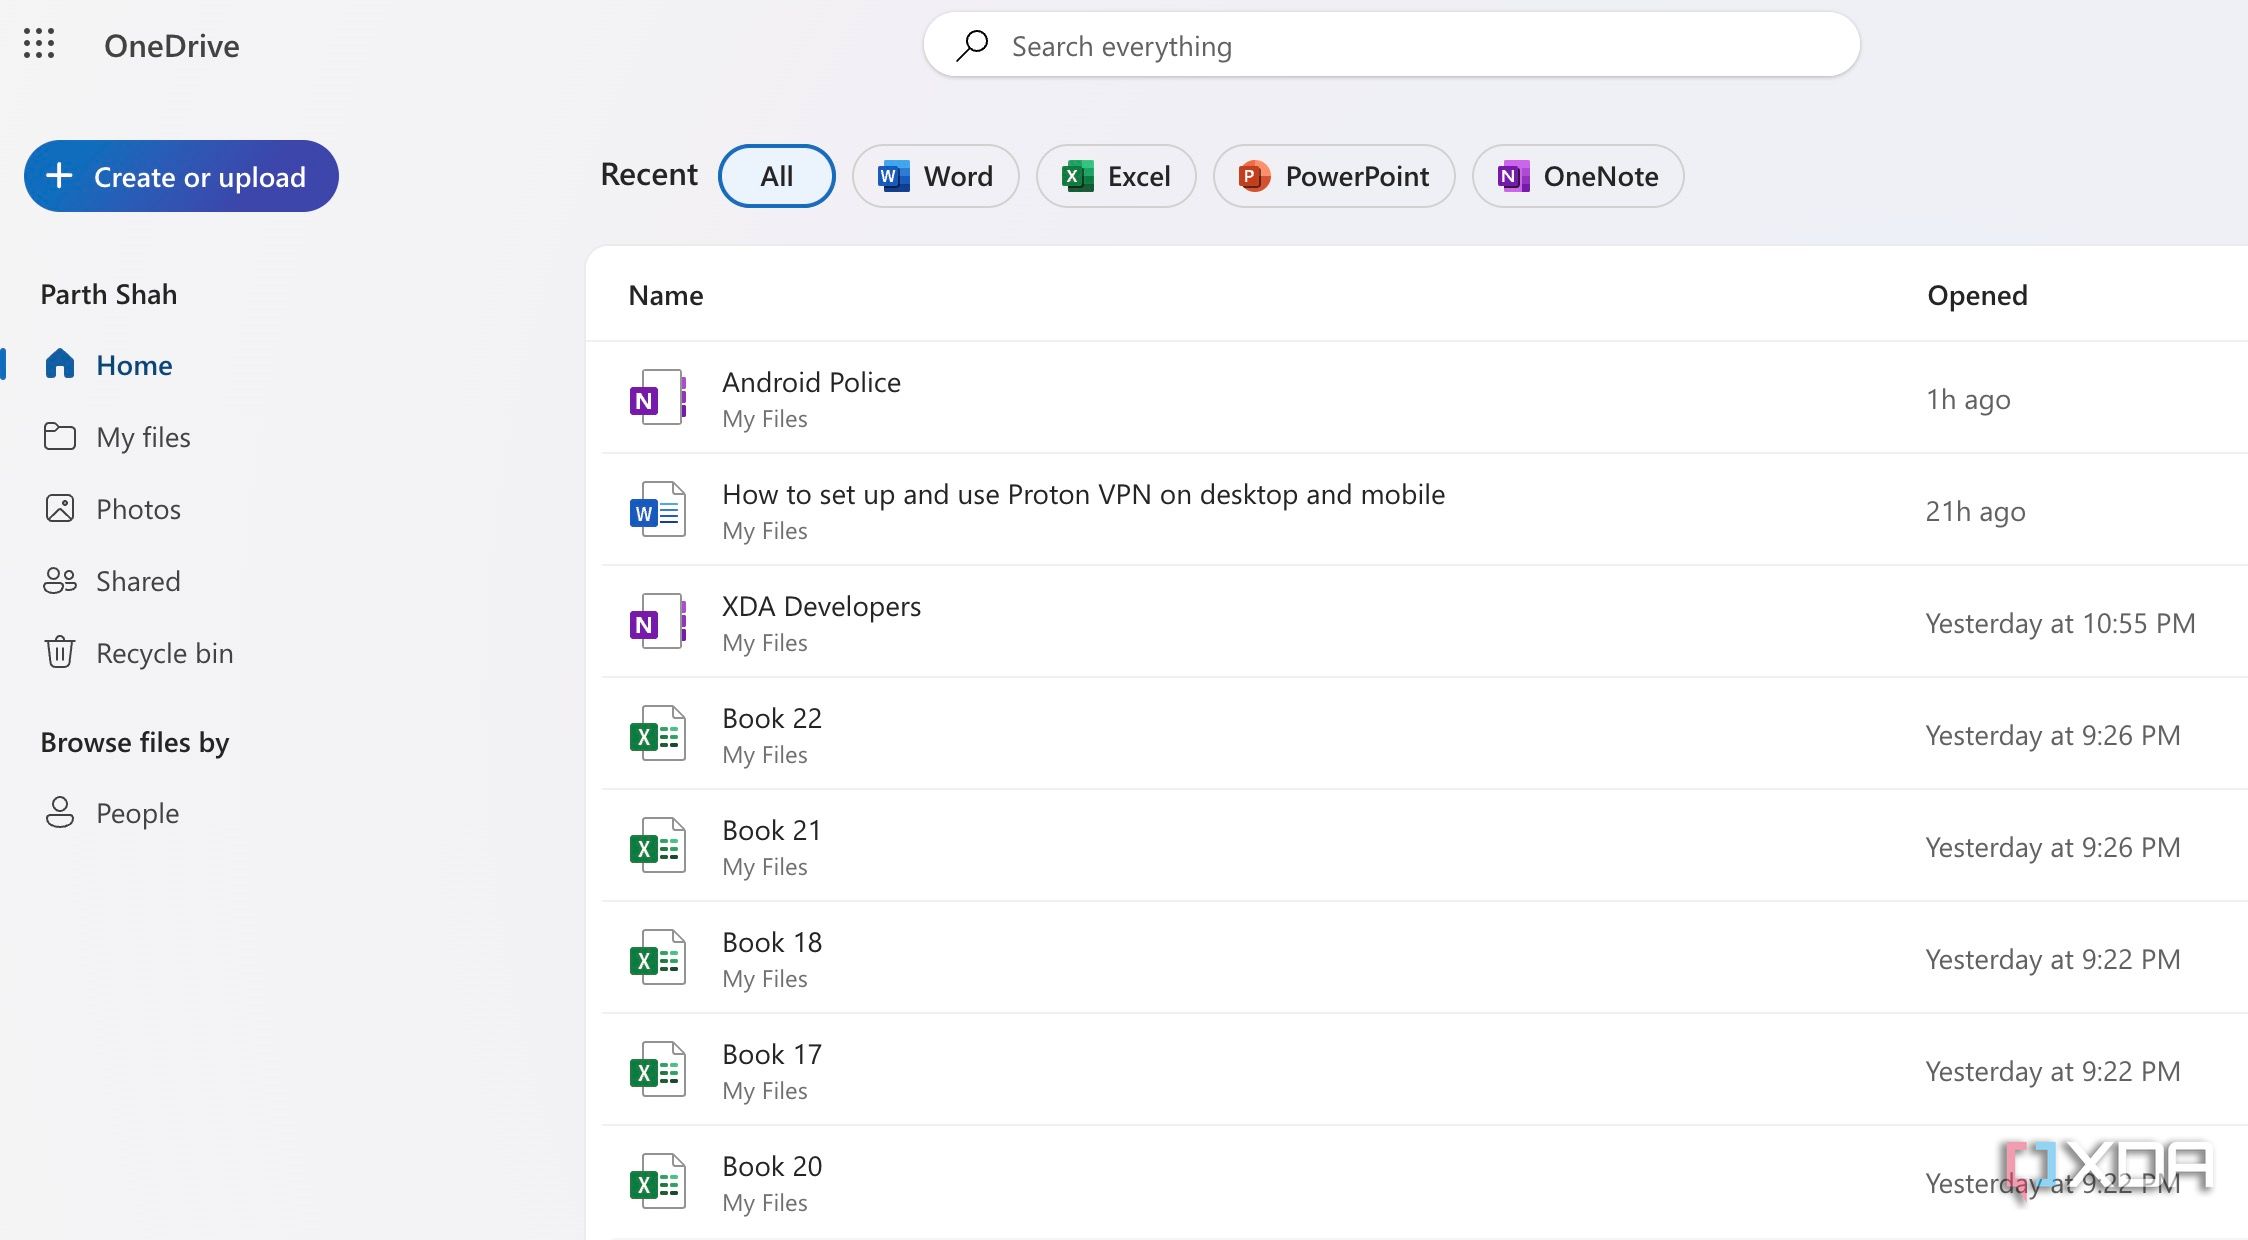The height and width of the screenshot is (1240, 2248).
Task: Open the Book 21 file name
Action: pos(772,830)
